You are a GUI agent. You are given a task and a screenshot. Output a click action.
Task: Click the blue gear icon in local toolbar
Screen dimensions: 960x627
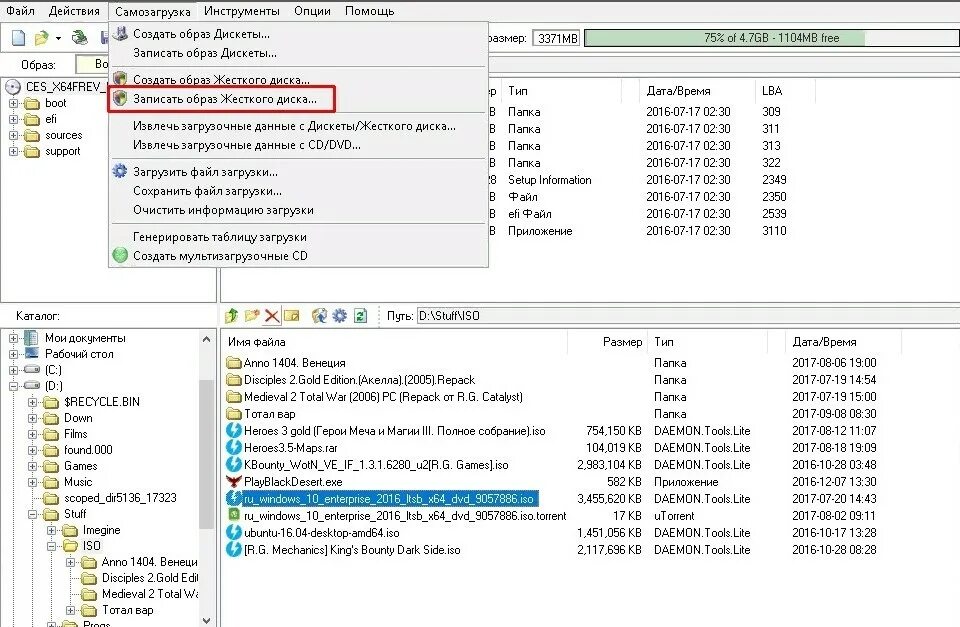coord(339,315)
